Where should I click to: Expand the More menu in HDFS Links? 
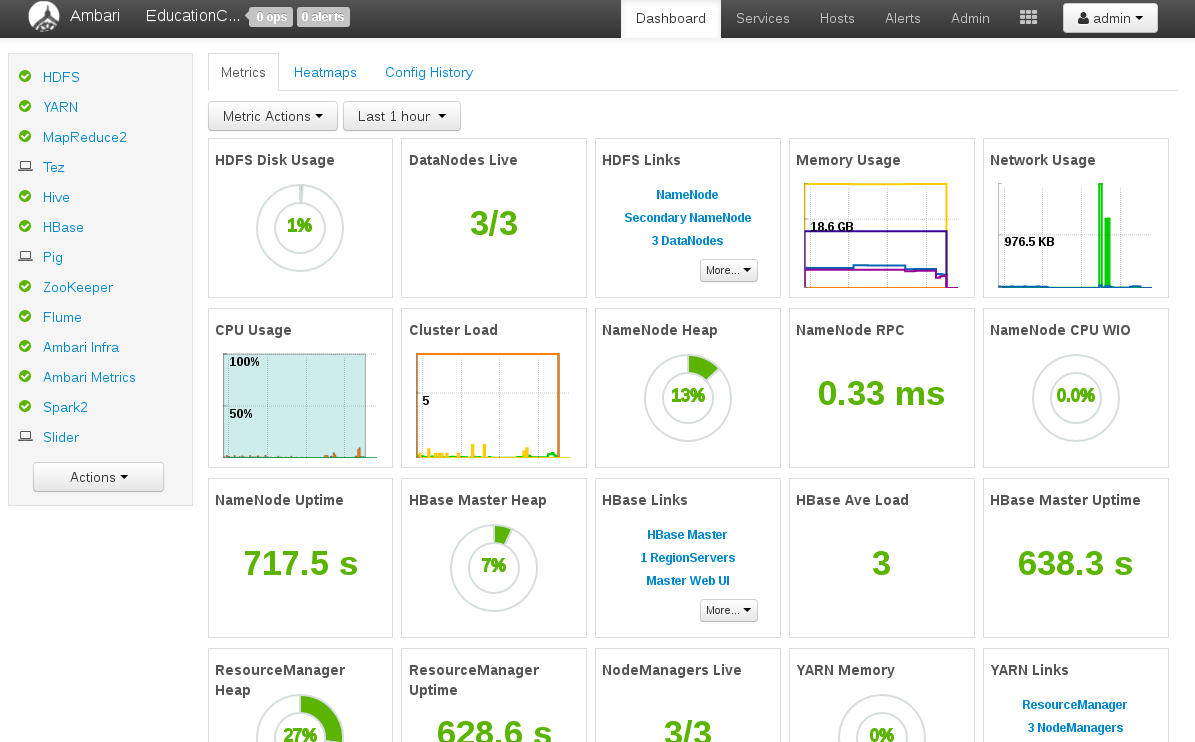pyautogui.click(x=729, y=270)
